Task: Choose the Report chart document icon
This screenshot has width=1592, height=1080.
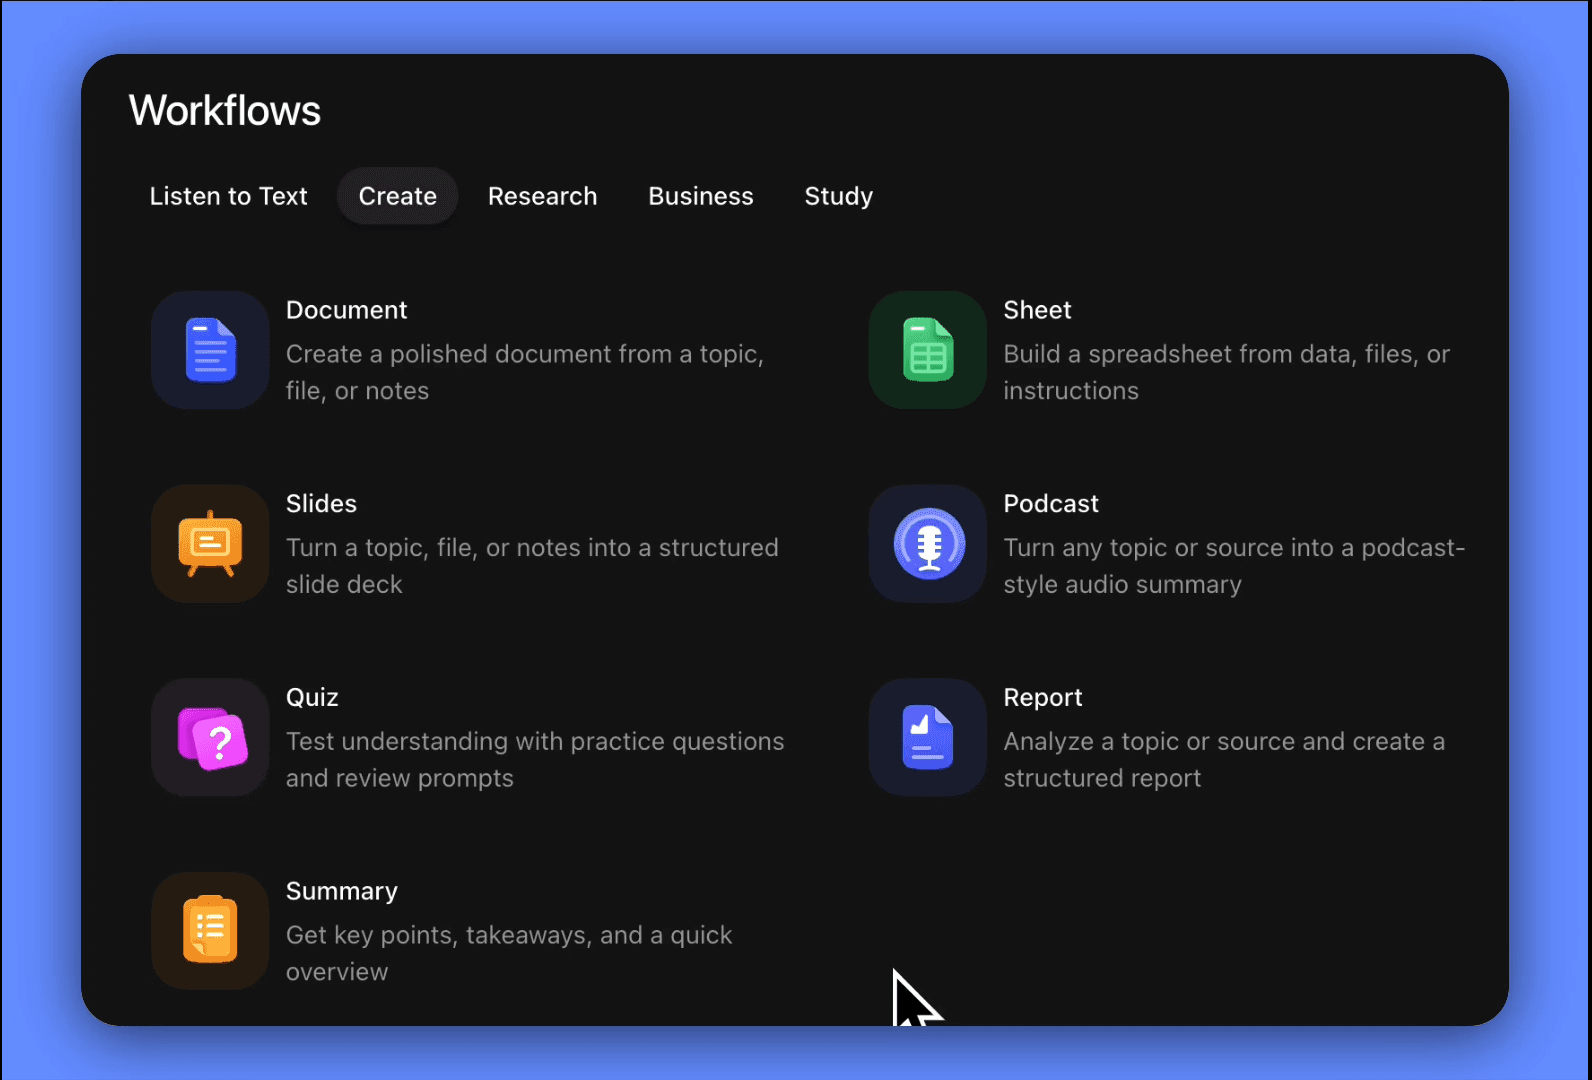Action: click(928, 738)
